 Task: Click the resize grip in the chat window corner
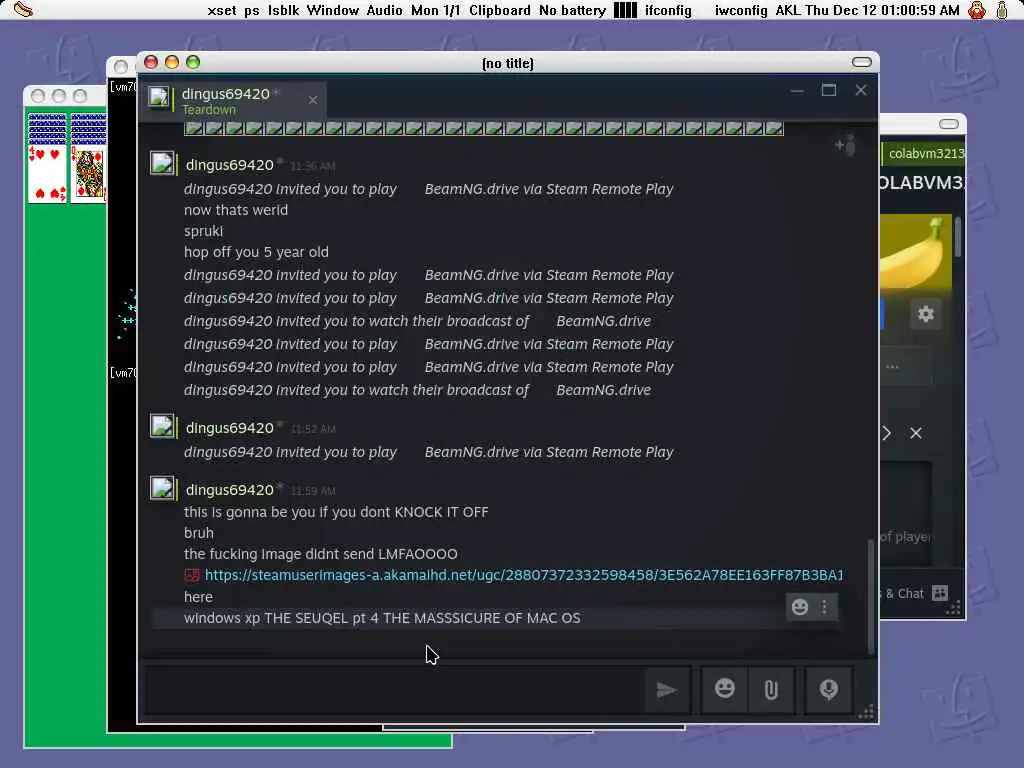[x=867, y=712]
